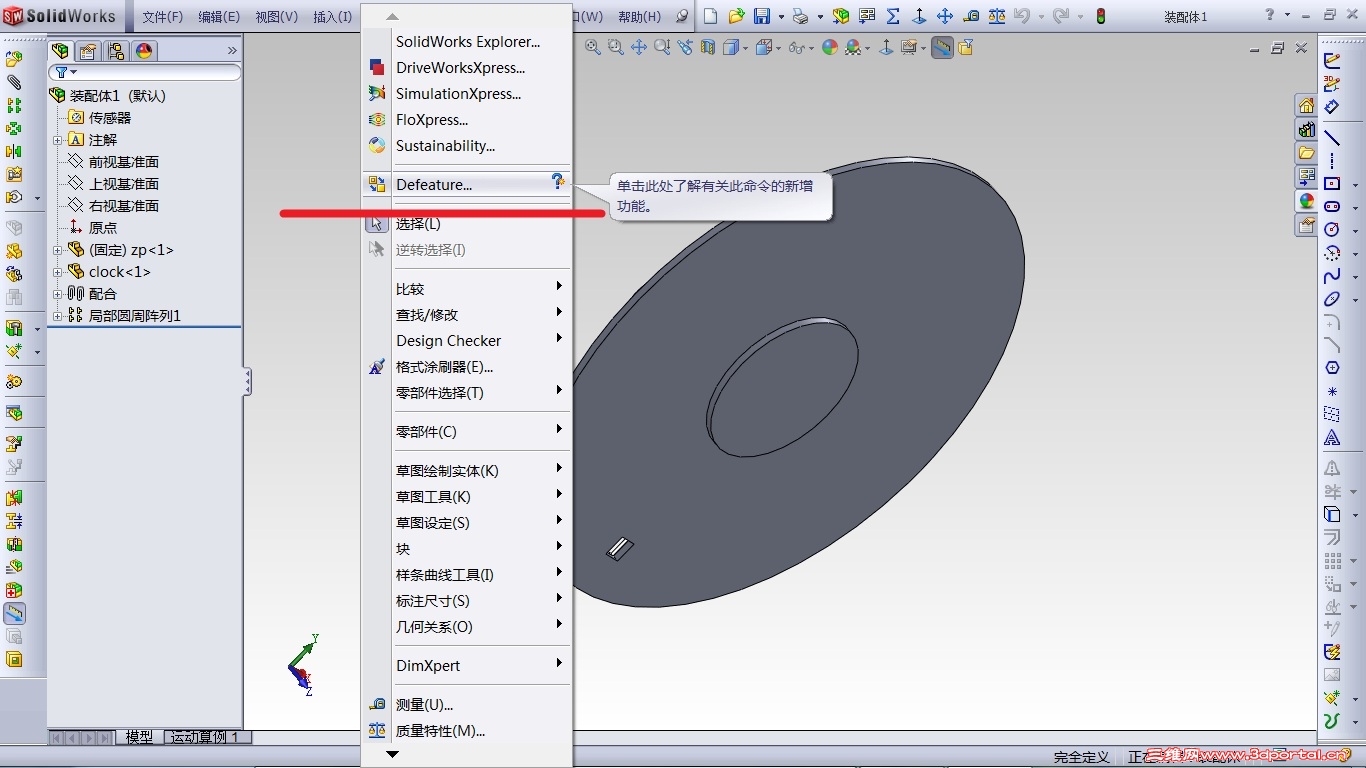1366x768 pixels.
Task: Select the Corner Rectangle sketch tool
Action: (1332, 183)
